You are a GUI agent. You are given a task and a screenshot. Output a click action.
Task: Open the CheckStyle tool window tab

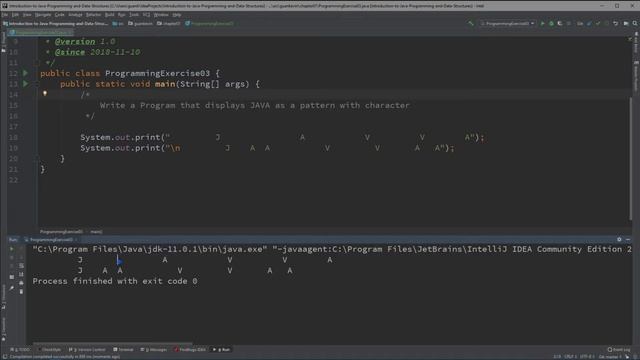click(49, 350)
